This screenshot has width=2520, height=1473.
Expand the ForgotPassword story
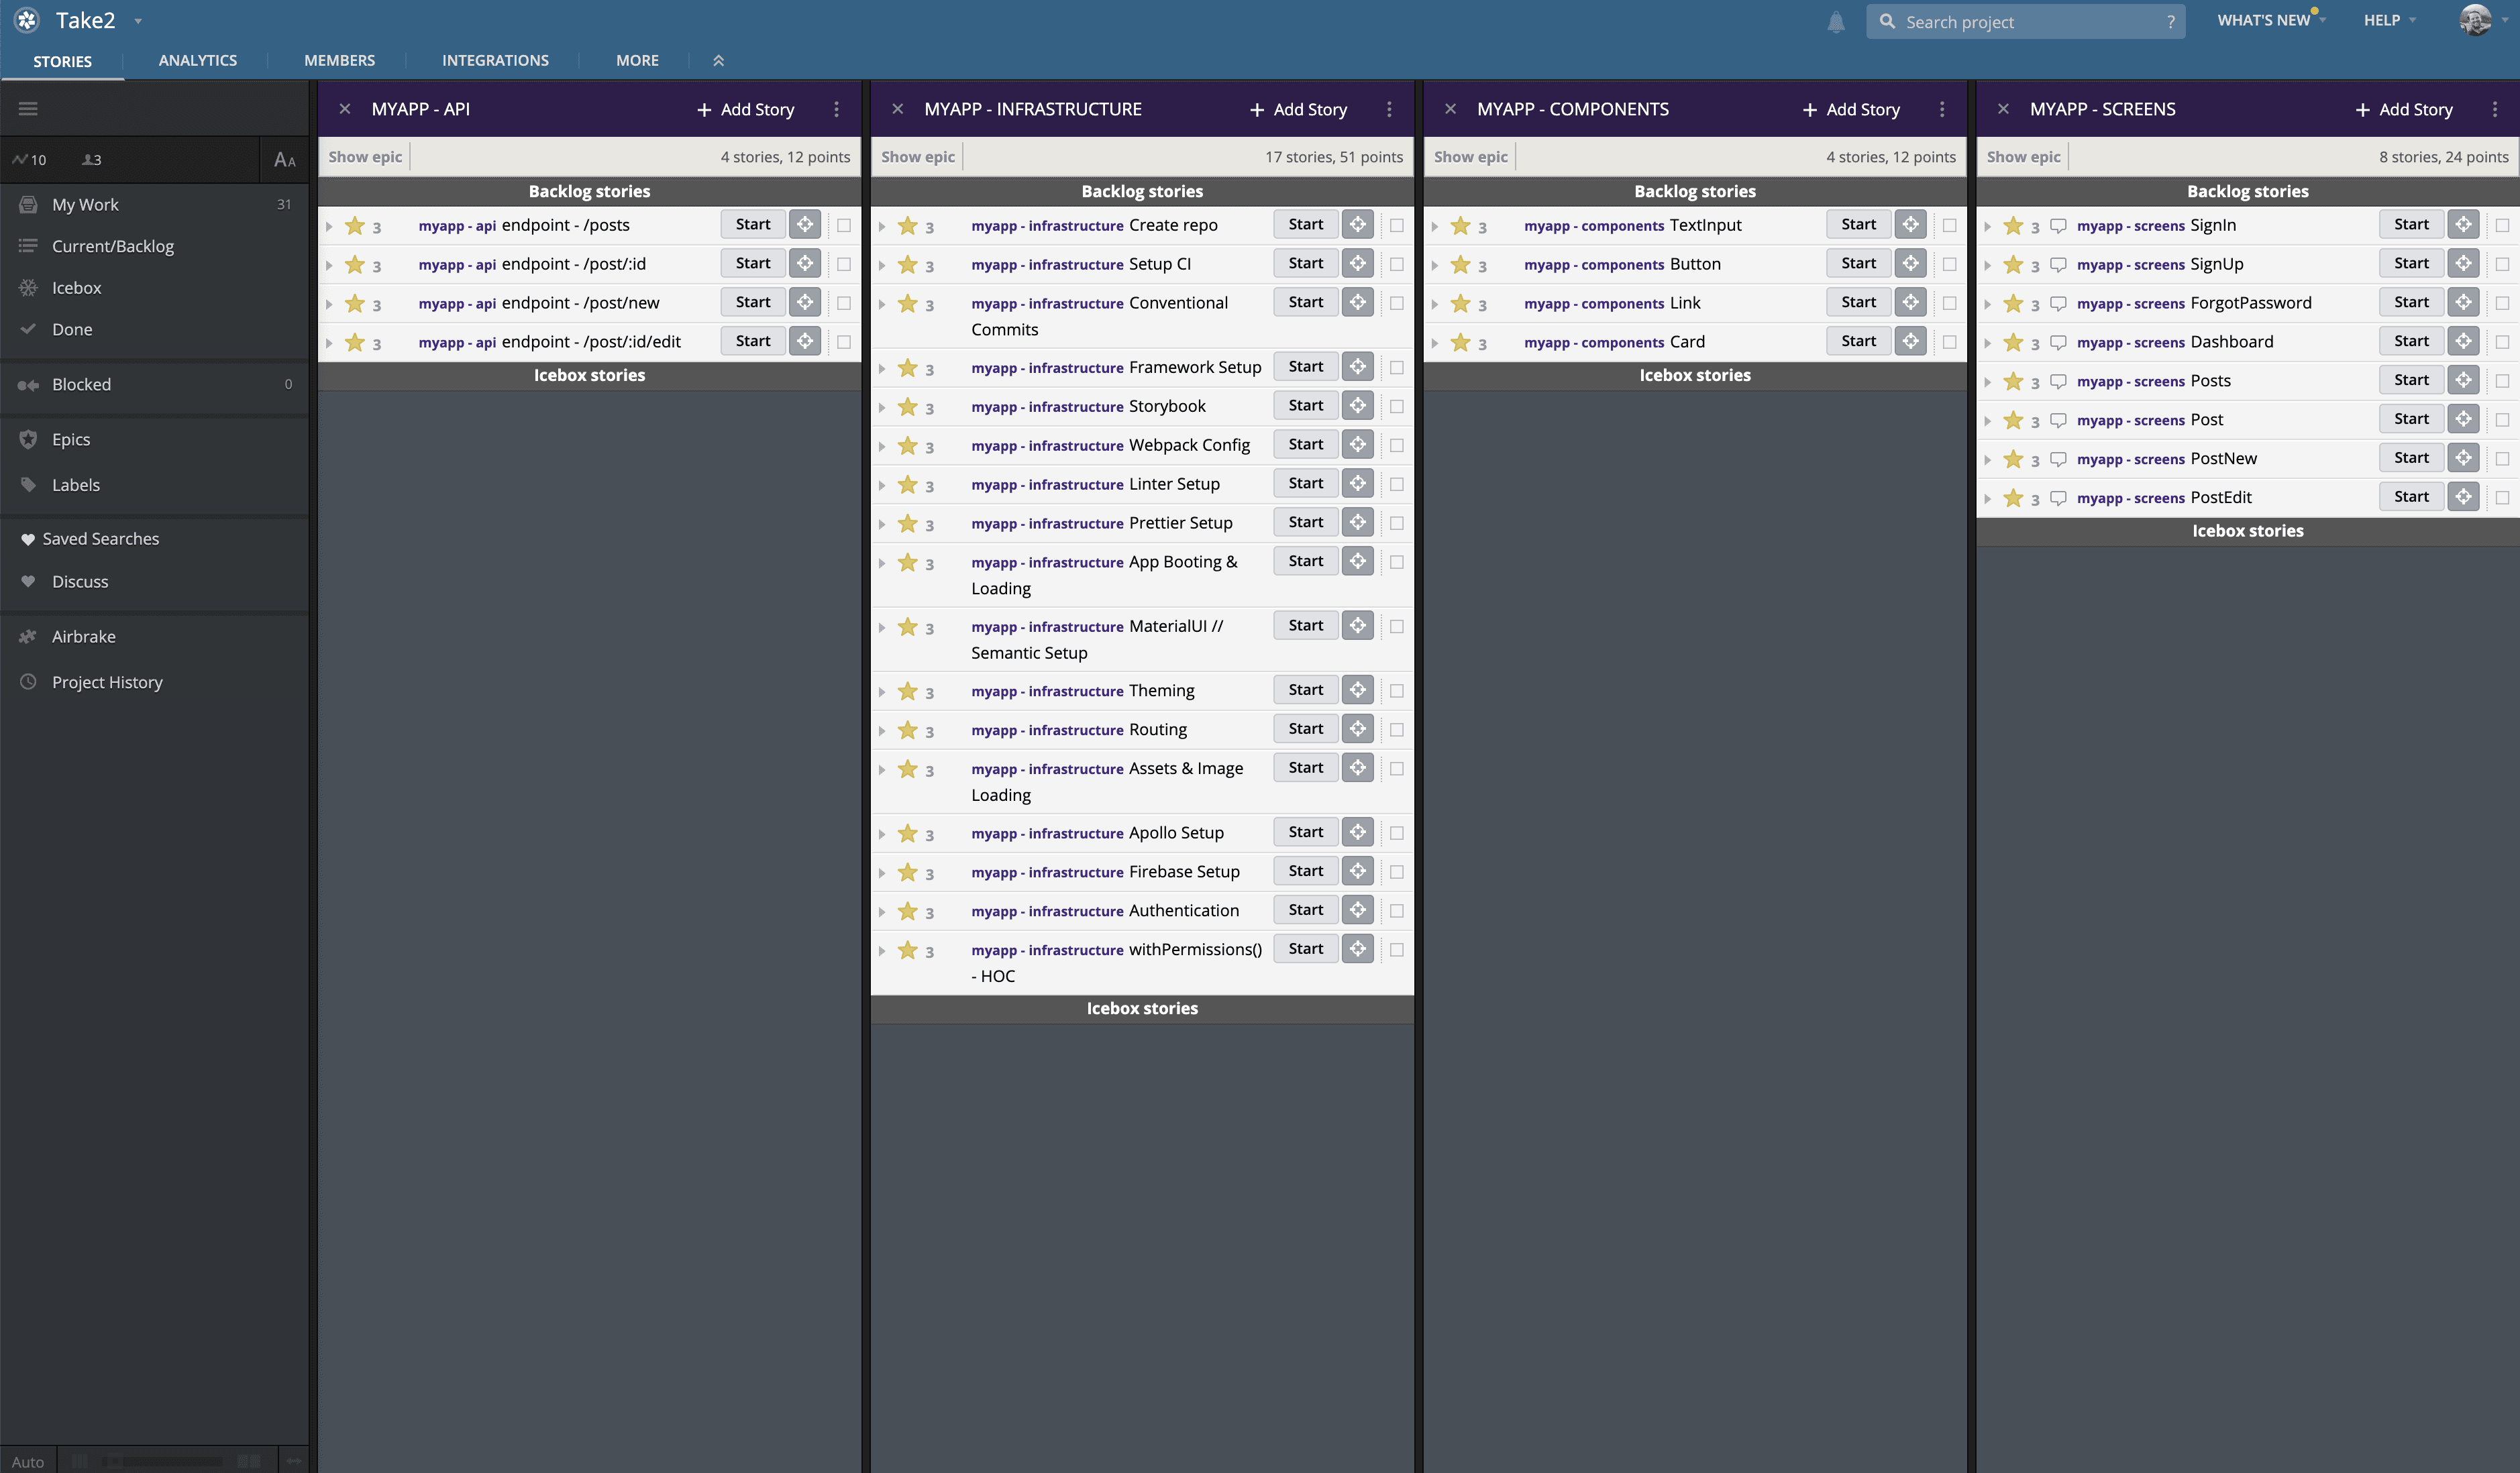click(1988, 305)
